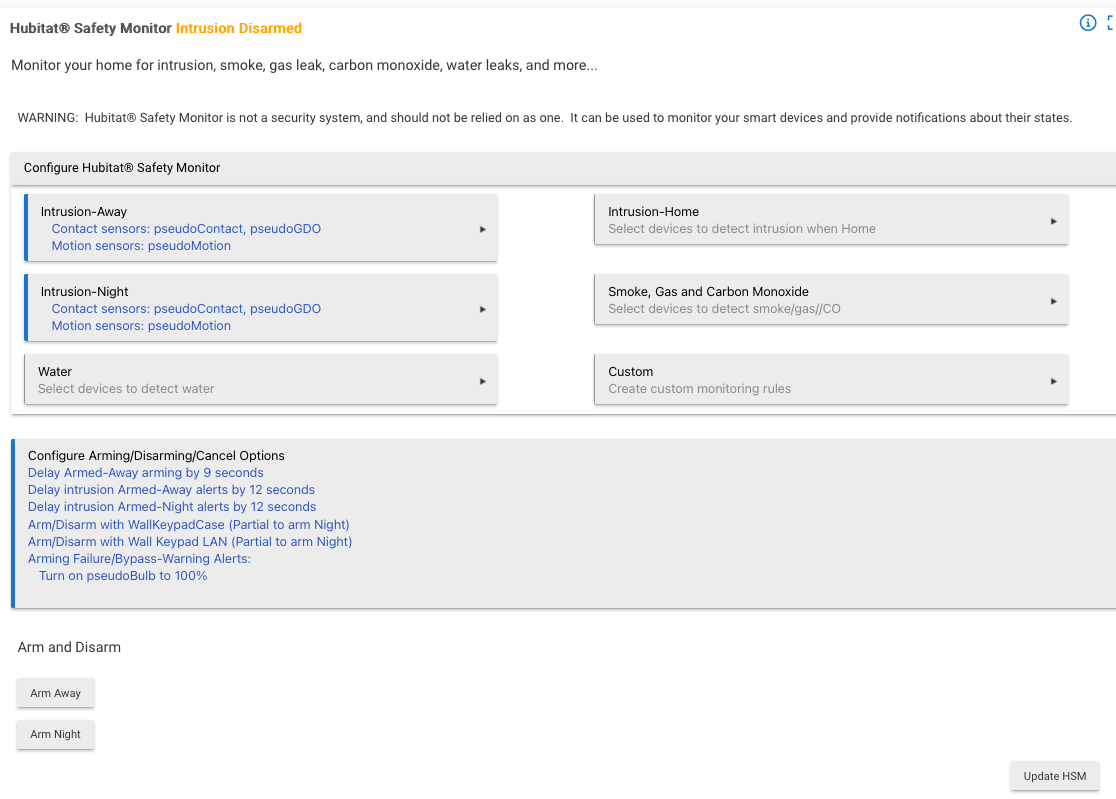Click the Arm Night button
1116x799 pixels.
click(x=56, y=734)
